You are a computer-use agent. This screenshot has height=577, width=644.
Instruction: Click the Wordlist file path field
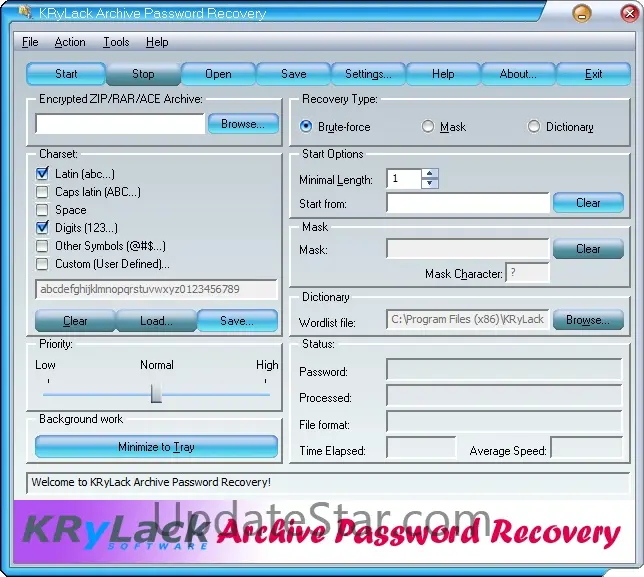tap(468, 320)
